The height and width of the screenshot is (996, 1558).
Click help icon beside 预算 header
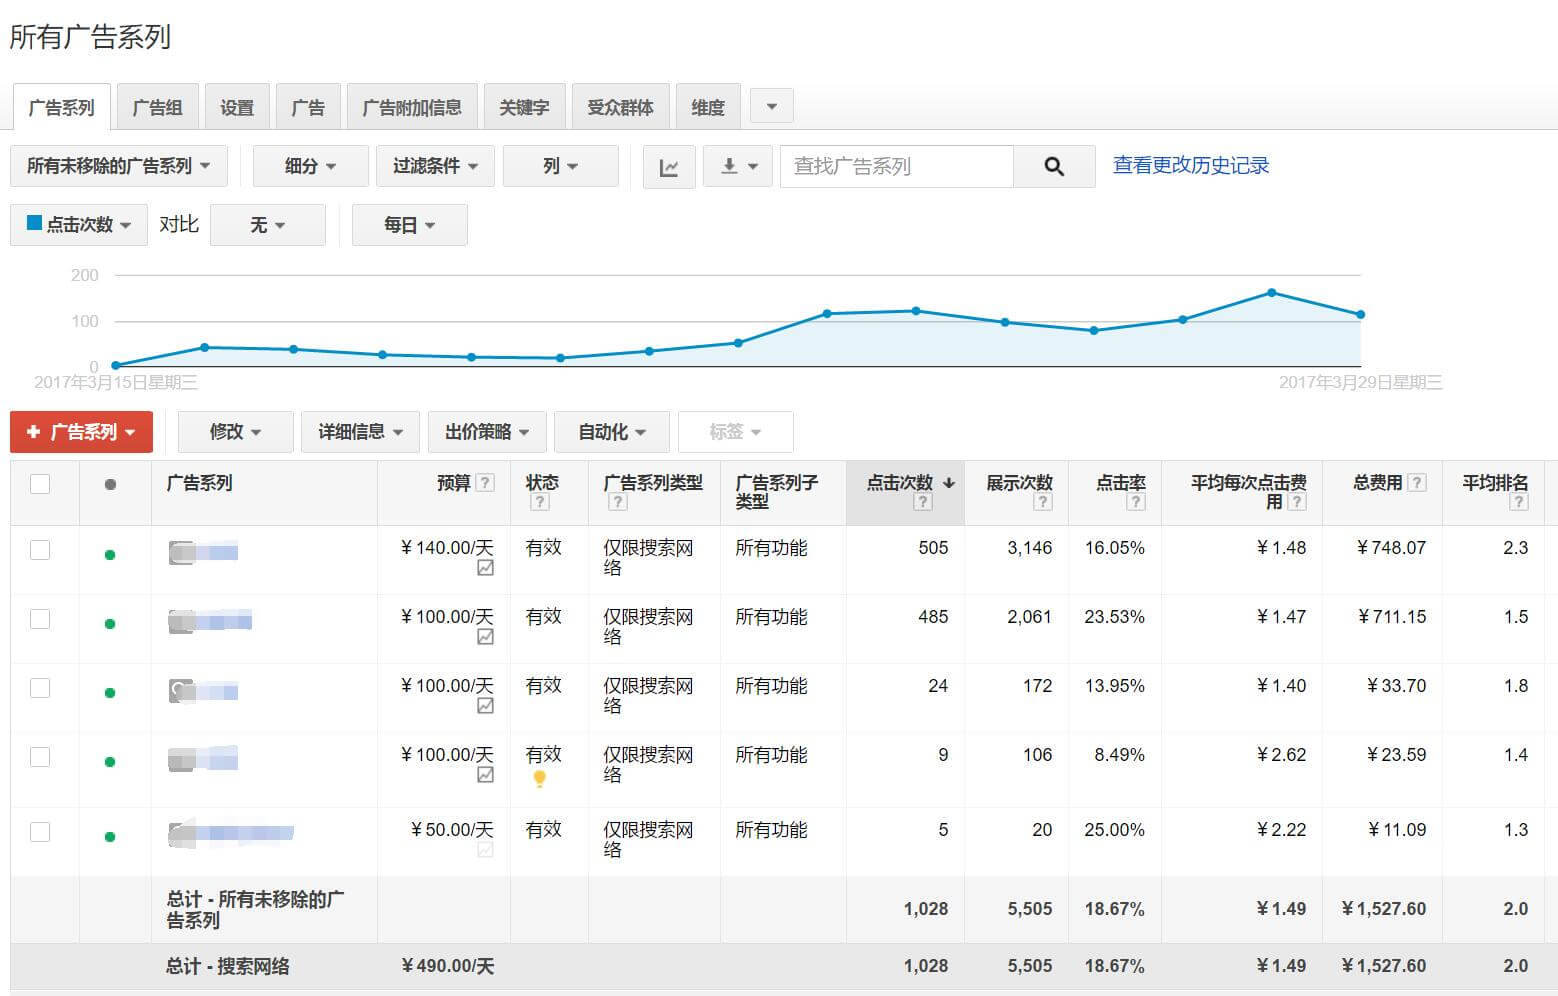(485, 483)
